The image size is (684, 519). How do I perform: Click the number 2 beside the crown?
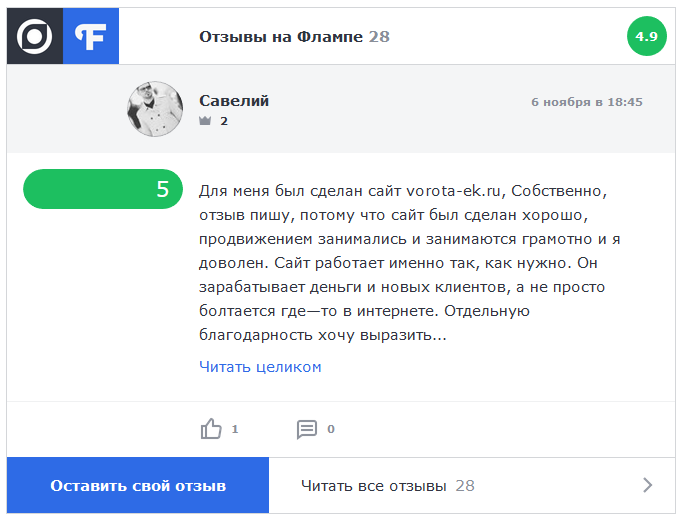pos(224,121)
